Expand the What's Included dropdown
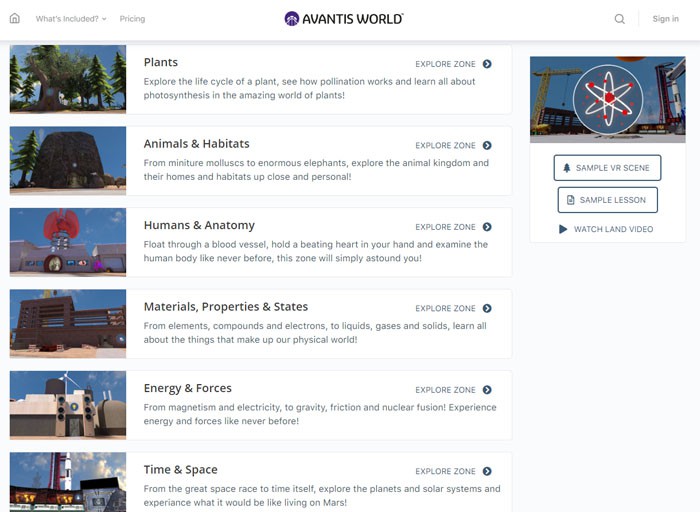The image size is (700, 512). tap(71, 19)
